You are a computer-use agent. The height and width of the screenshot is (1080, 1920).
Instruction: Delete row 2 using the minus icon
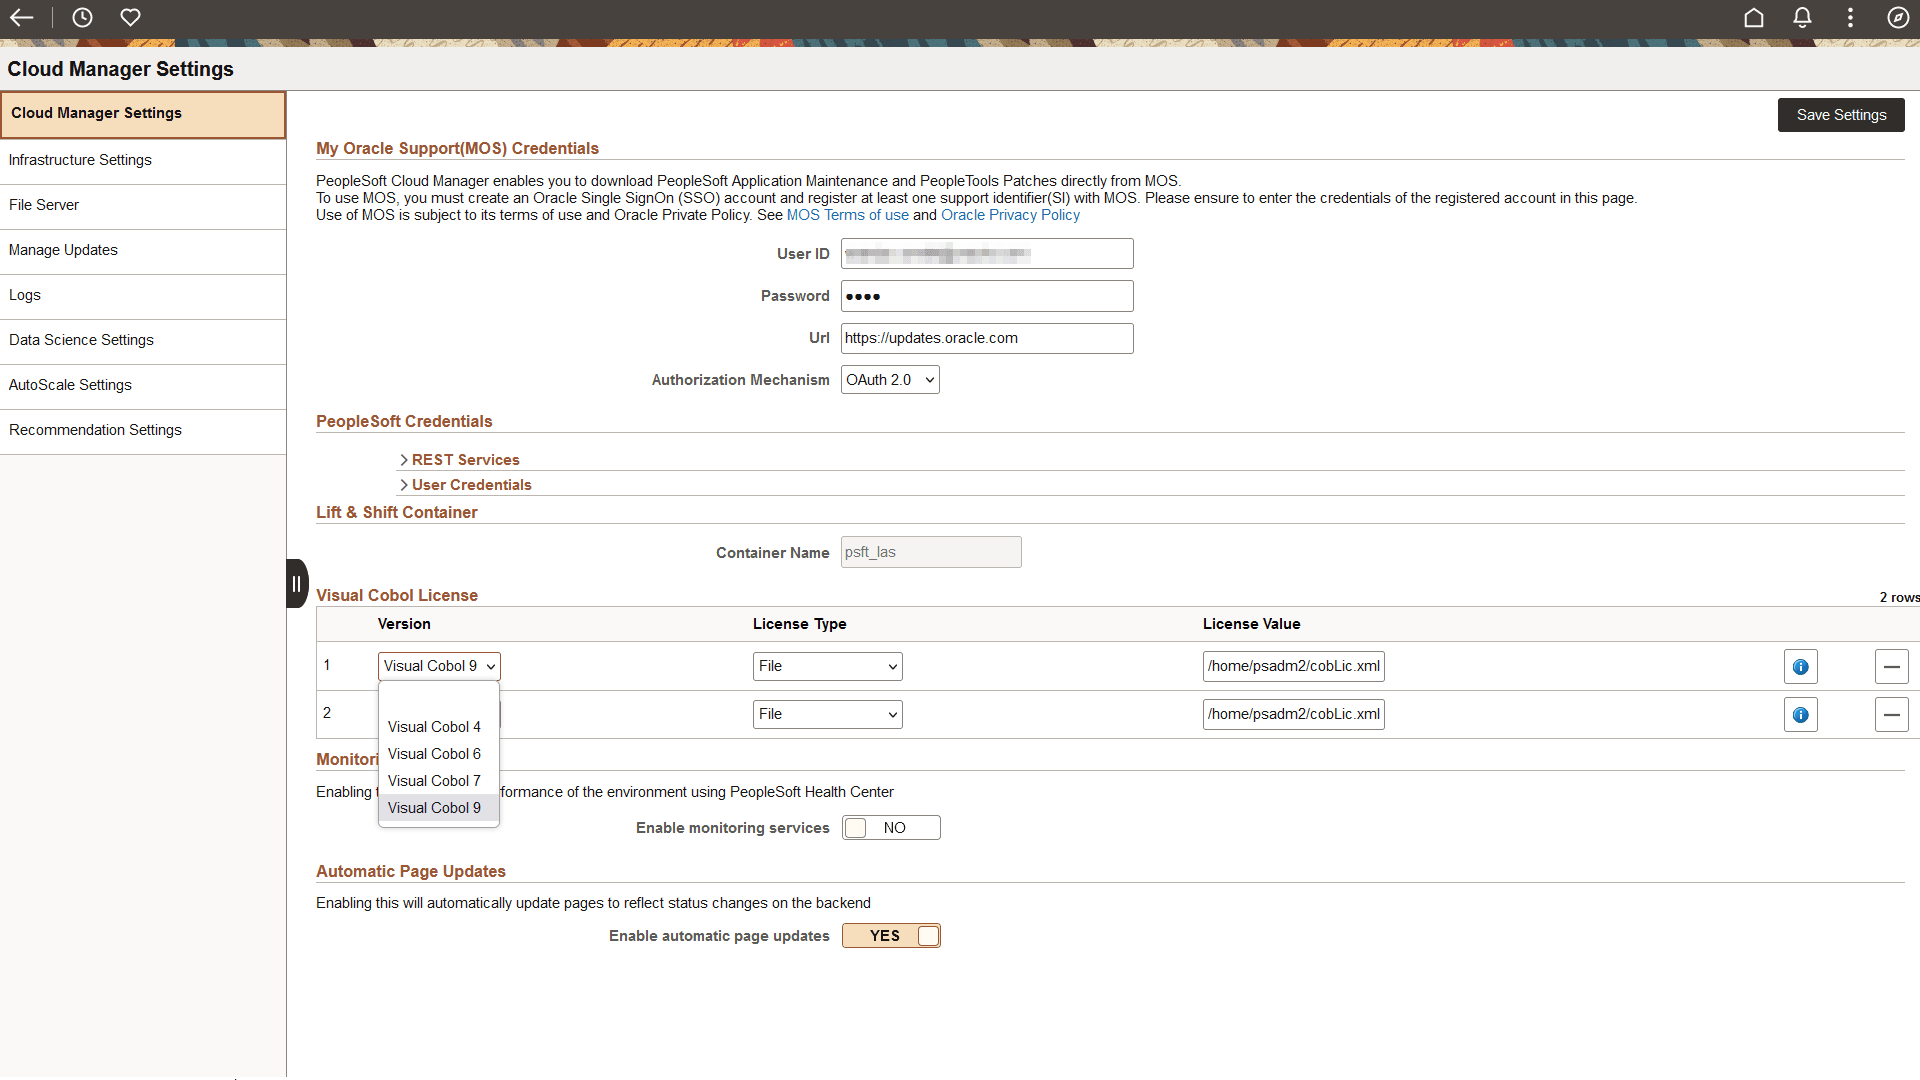click(x=1892, y=714)
